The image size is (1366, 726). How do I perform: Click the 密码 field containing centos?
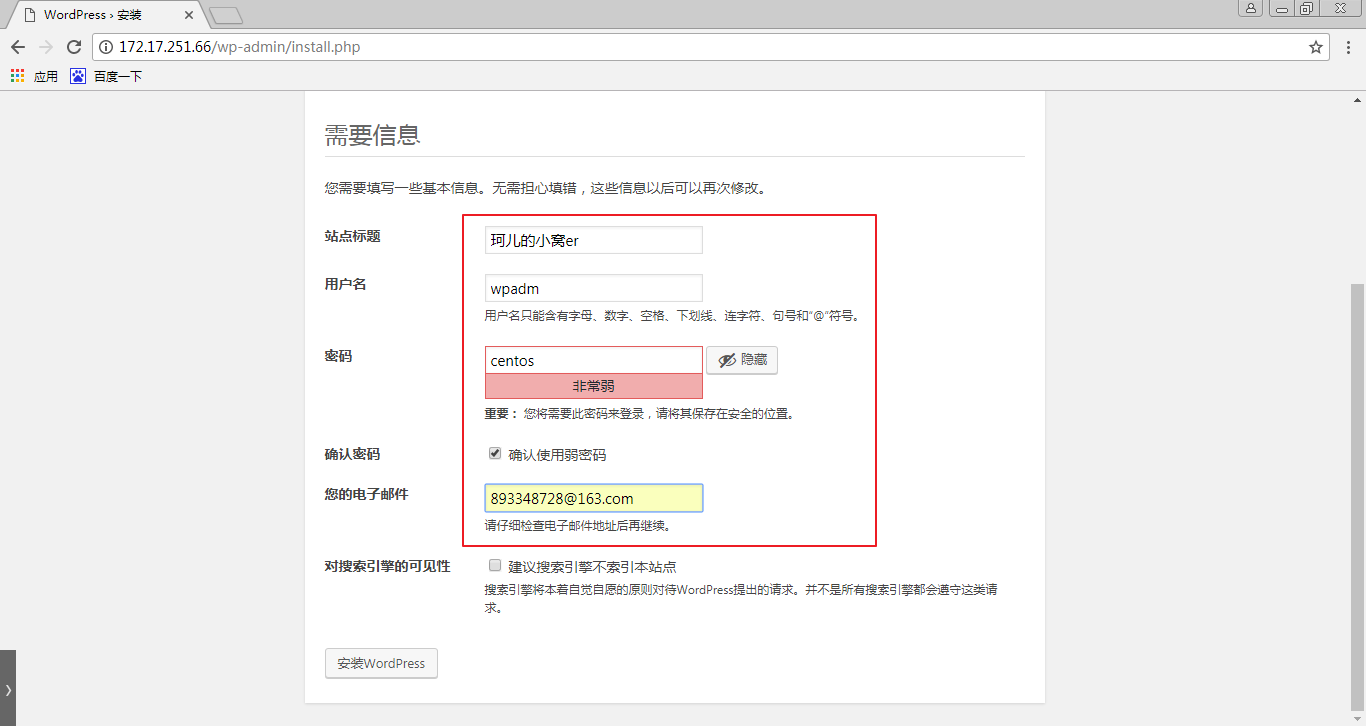coord(594,360)
